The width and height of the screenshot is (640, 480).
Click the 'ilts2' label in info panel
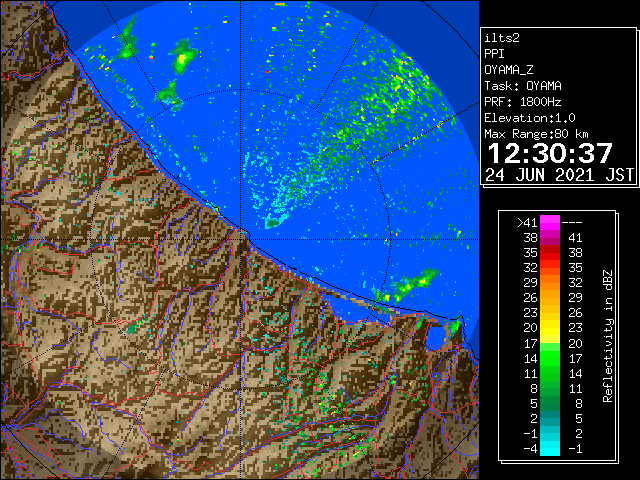click(502, 38)
